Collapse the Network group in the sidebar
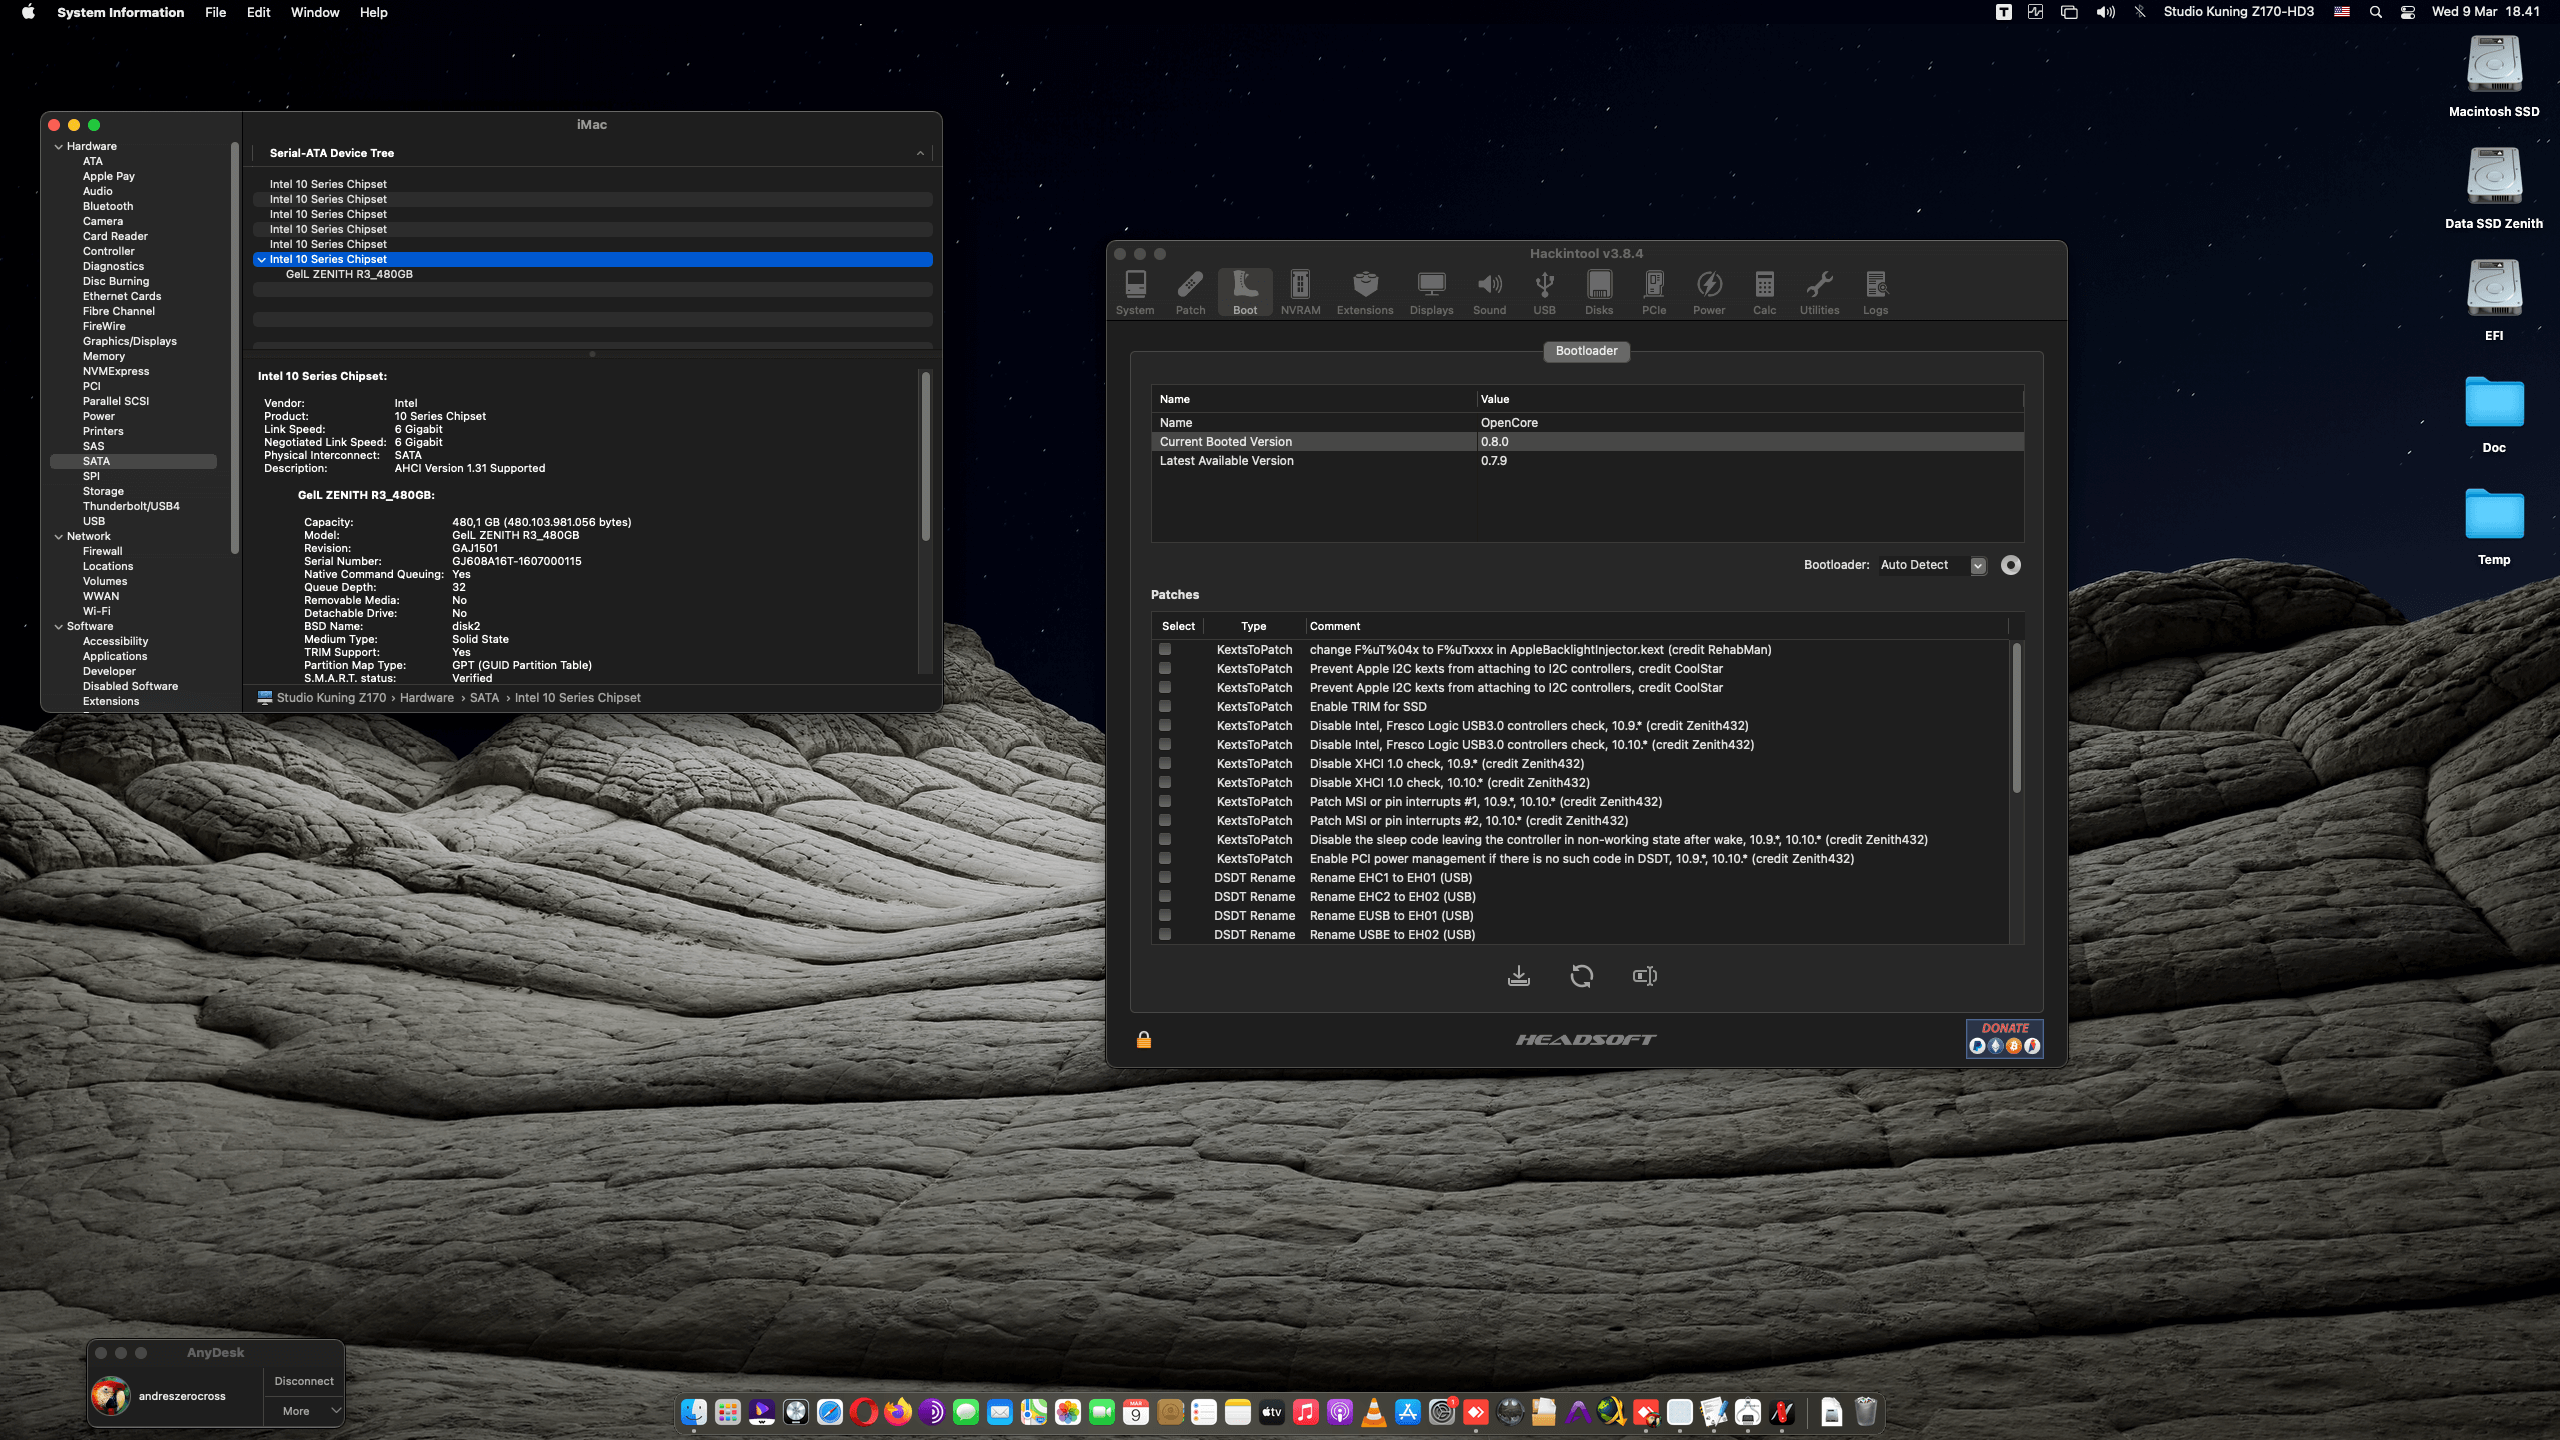Image resolution: width=2560 pixels, height=1440 pixels. point(60,536)
